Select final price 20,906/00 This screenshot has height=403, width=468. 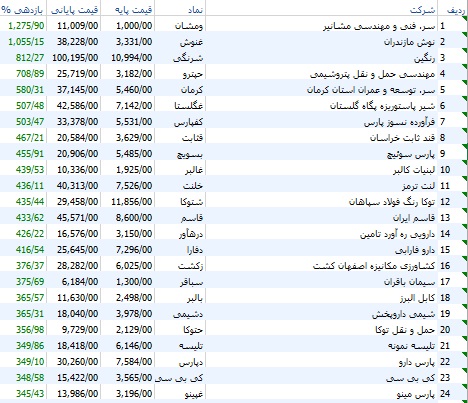pos(77,154)
